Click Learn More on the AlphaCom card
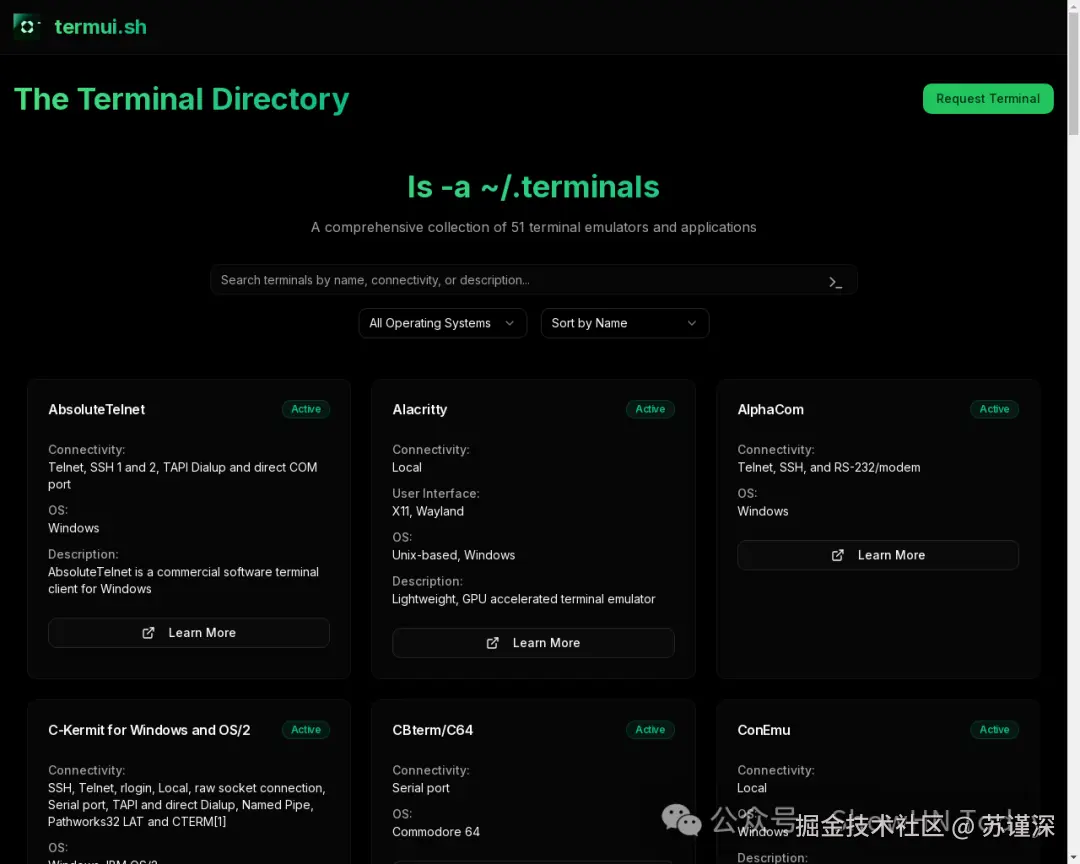The height and width of the screenshot is (864, 1080). pyautogui.click(x=877, y=555)
